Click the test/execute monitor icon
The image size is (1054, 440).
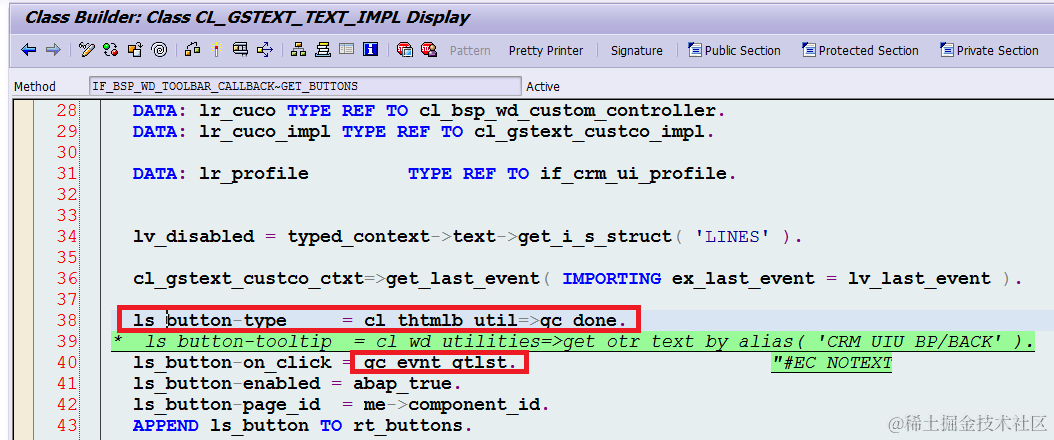click(241, 50)
